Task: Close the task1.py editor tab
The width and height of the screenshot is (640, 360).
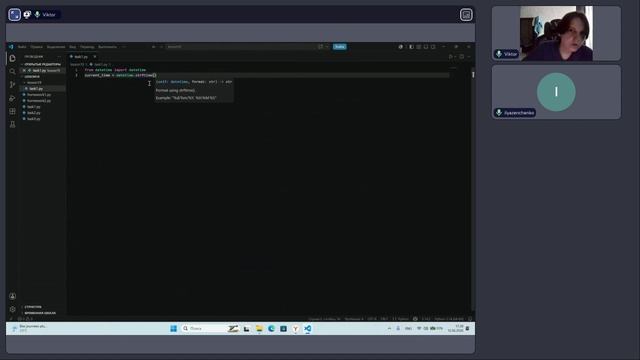Action: pyautogui.click(x=95, y=57)
